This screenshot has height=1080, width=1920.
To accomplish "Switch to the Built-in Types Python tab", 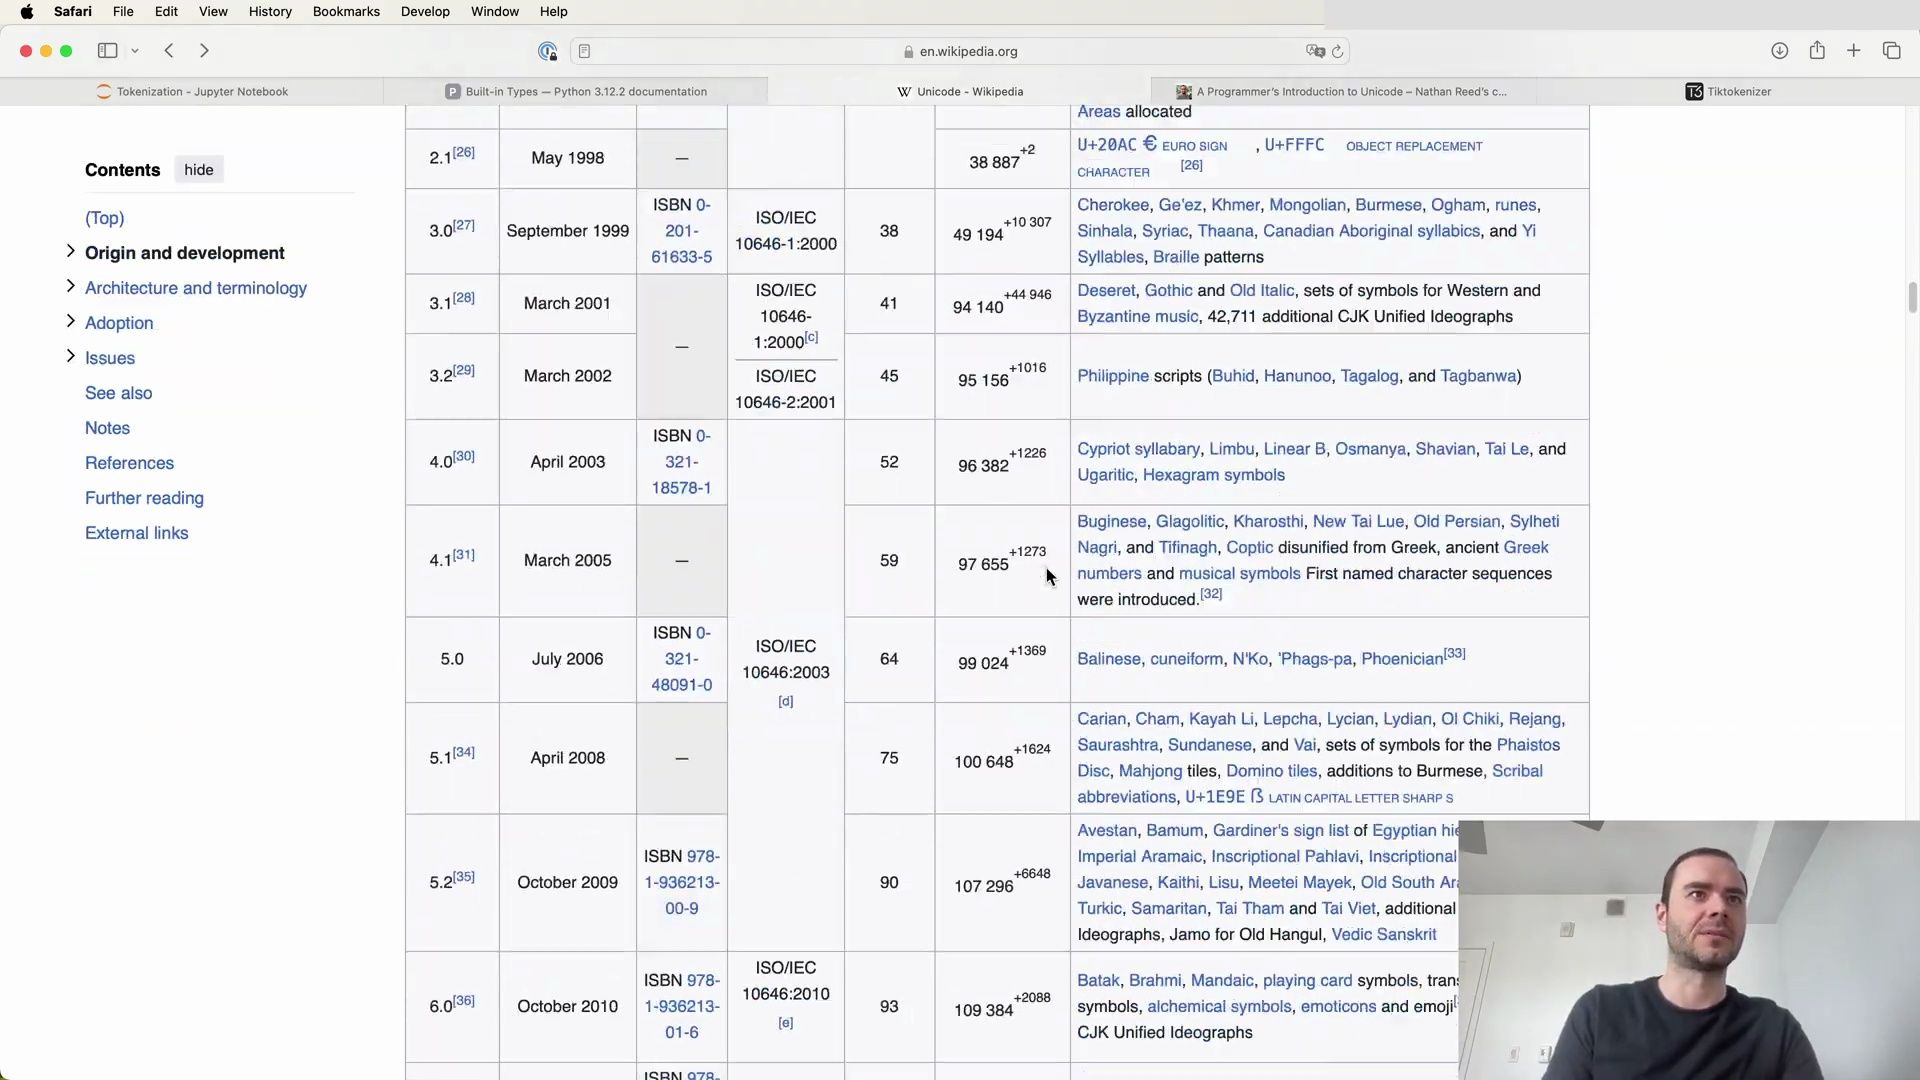I will (x=576, y=91).
